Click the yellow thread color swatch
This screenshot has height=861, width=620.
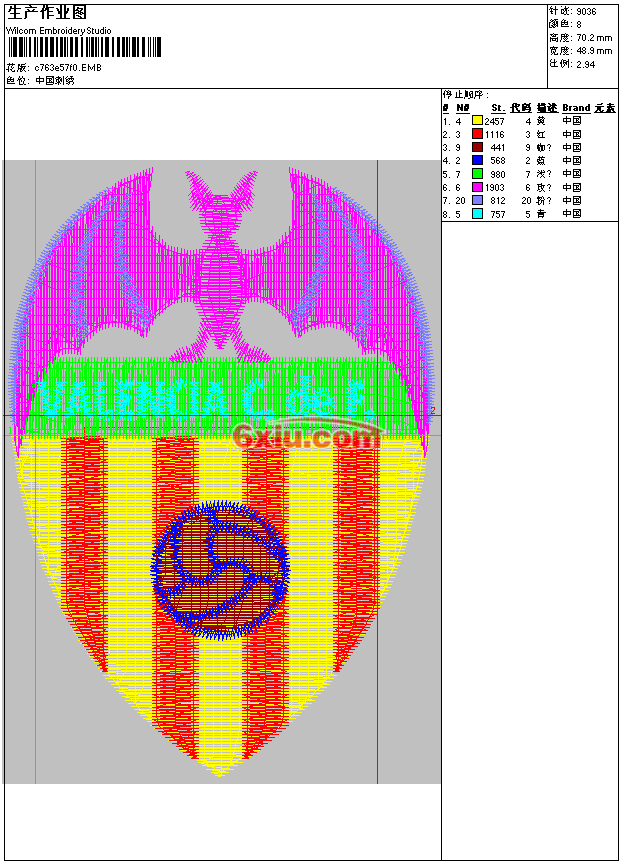pyautogui.click(x=477, y=121)
